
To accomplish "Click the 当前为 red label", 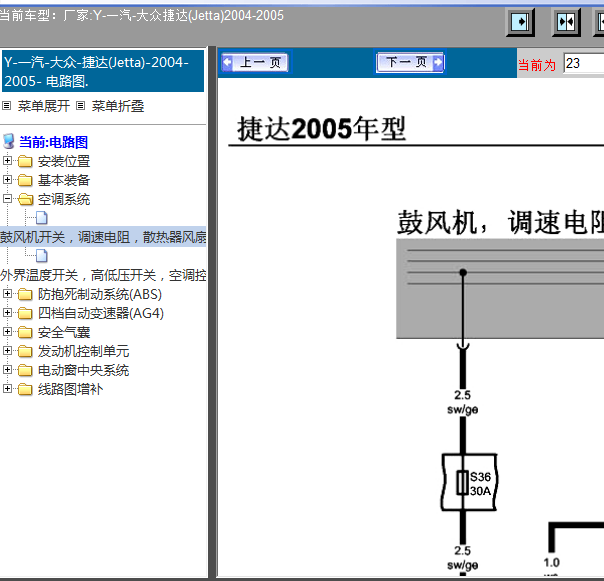I will (x=537, y=65).
